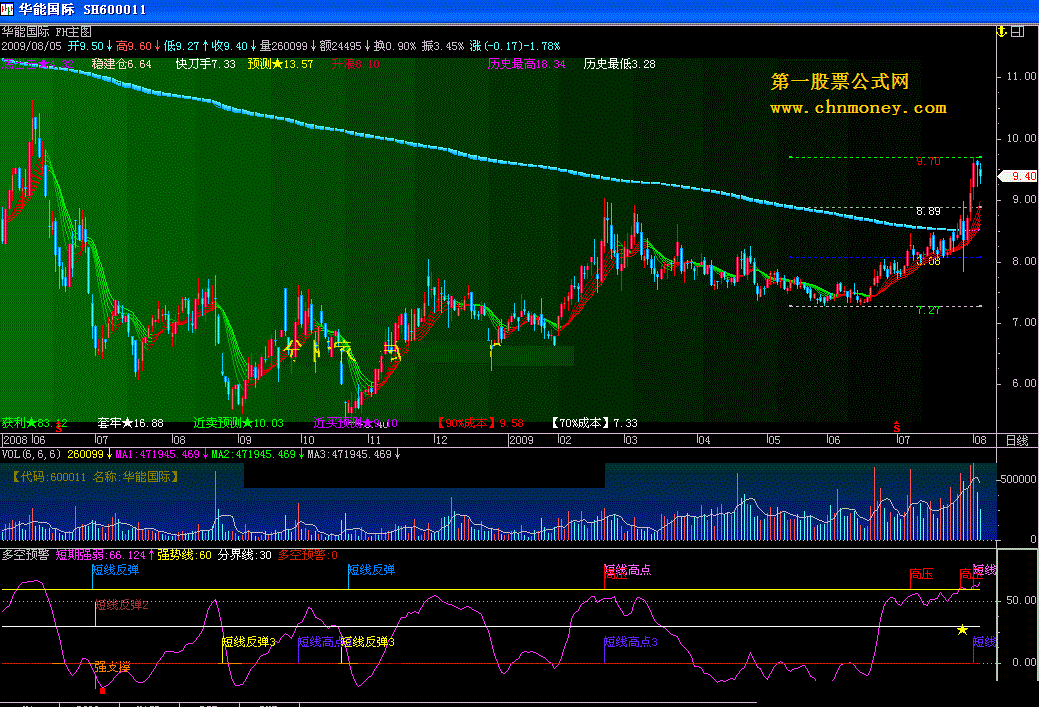Click the 华能国际 FH主图 indicator label
This screenshot has width=1039, height=707.
(46, 32)
